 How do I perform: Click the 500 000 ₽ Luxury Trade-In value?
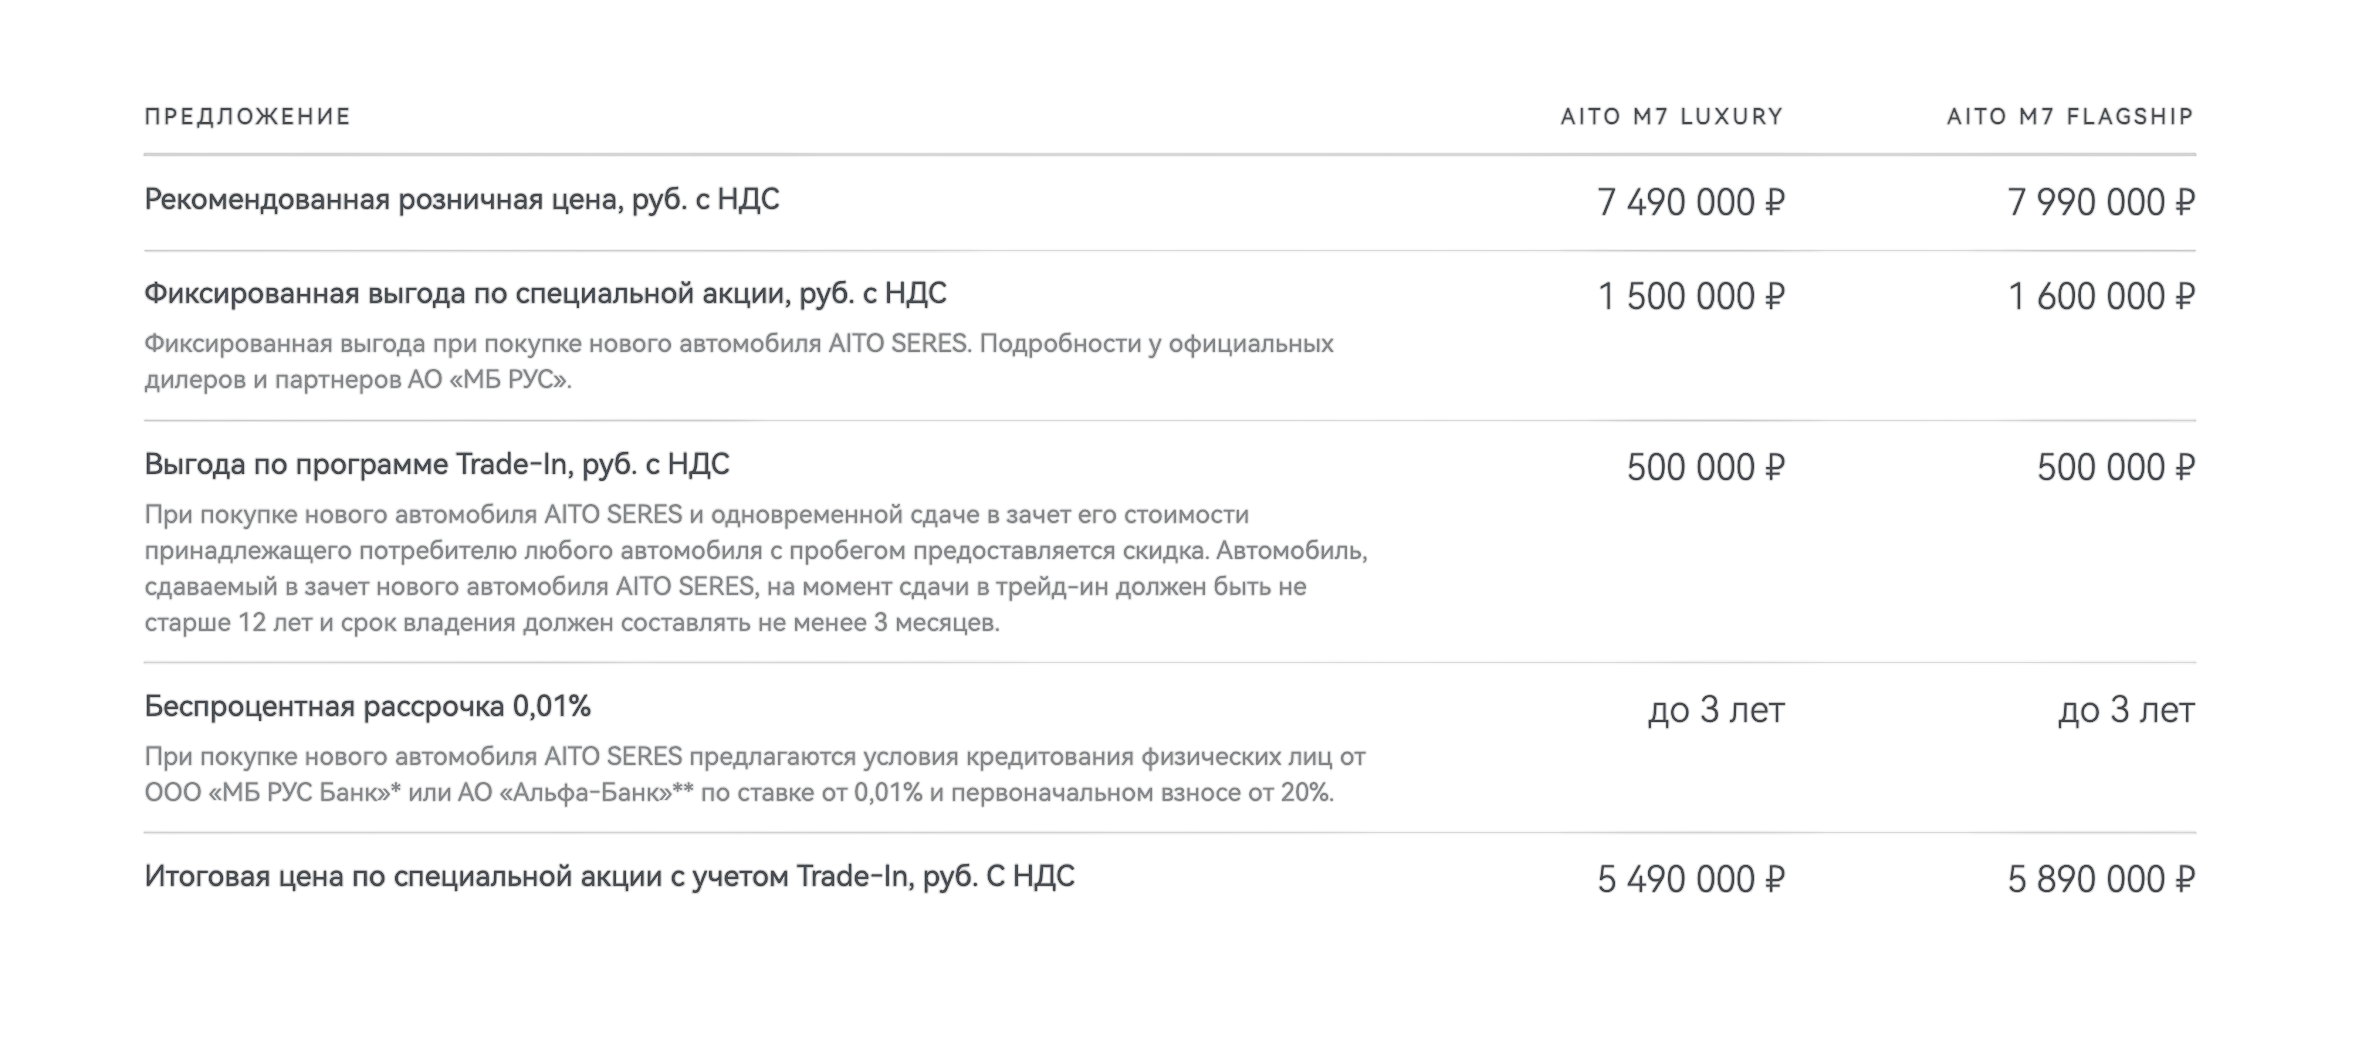[x=1705, y=467]
